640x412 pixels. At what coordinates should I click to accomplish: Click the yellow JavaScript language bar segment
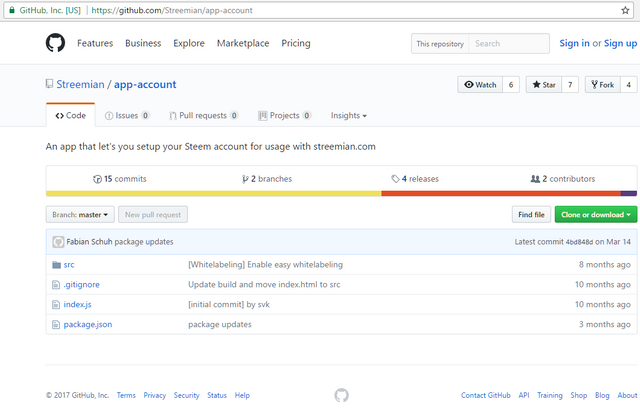pyautogui.click(x=213, y=194)
